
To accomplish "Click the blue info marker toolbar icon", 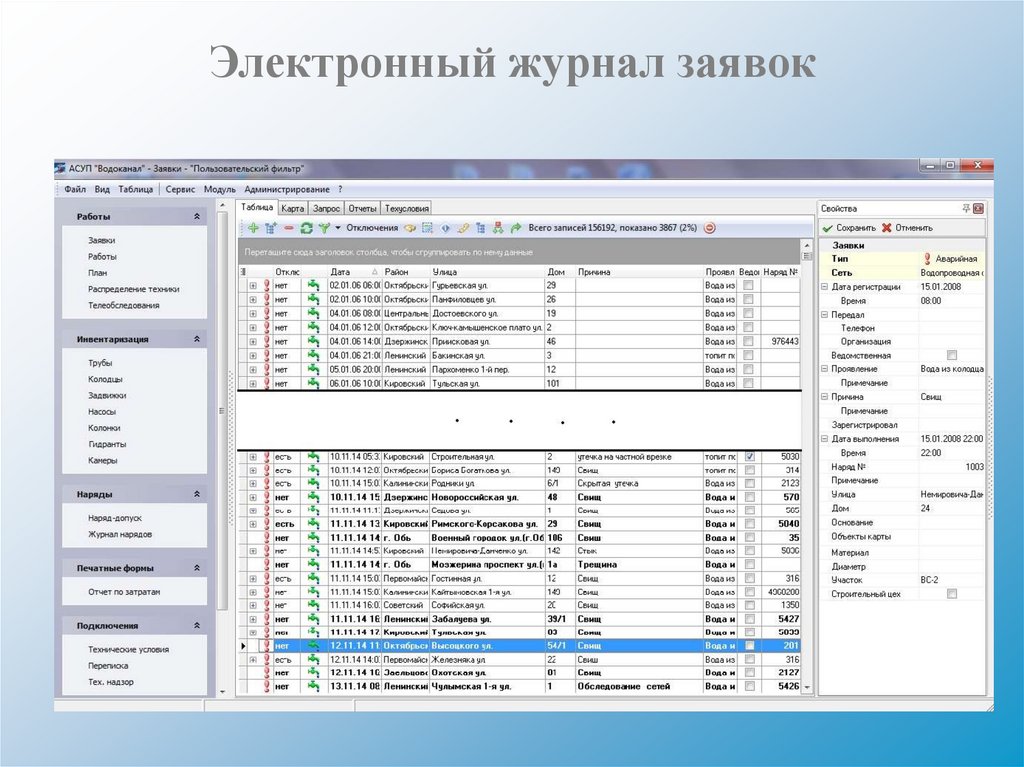I will [x=445, y=228].
